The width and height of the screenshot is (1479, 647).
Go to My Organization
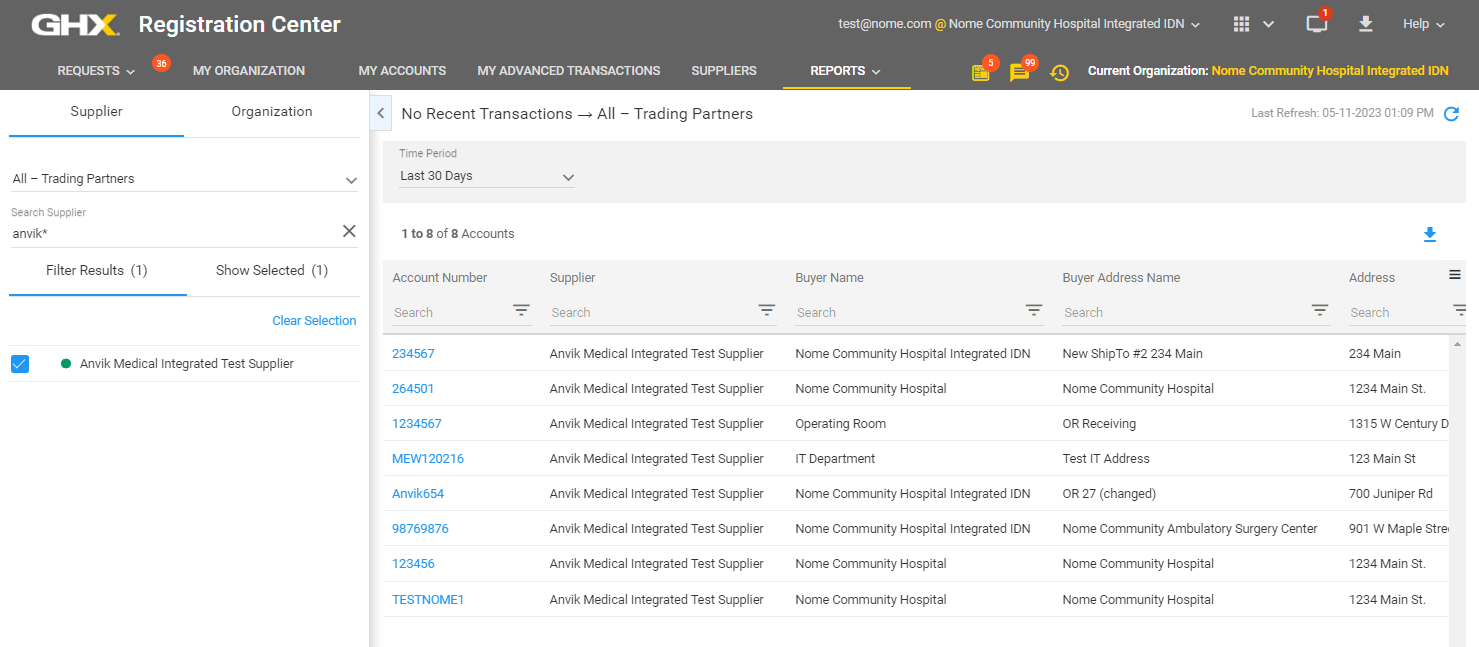(x=249, y=71)
